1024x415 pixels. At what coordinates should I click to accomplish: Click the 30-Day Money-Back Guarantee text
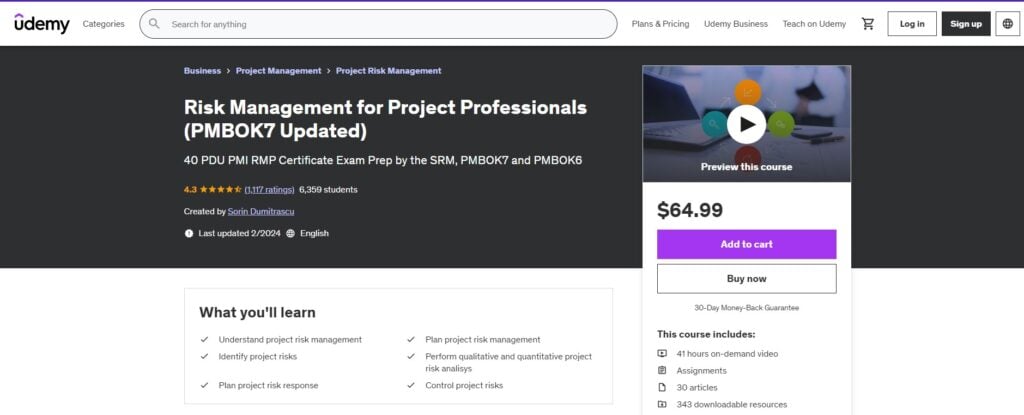click(746, 308)
